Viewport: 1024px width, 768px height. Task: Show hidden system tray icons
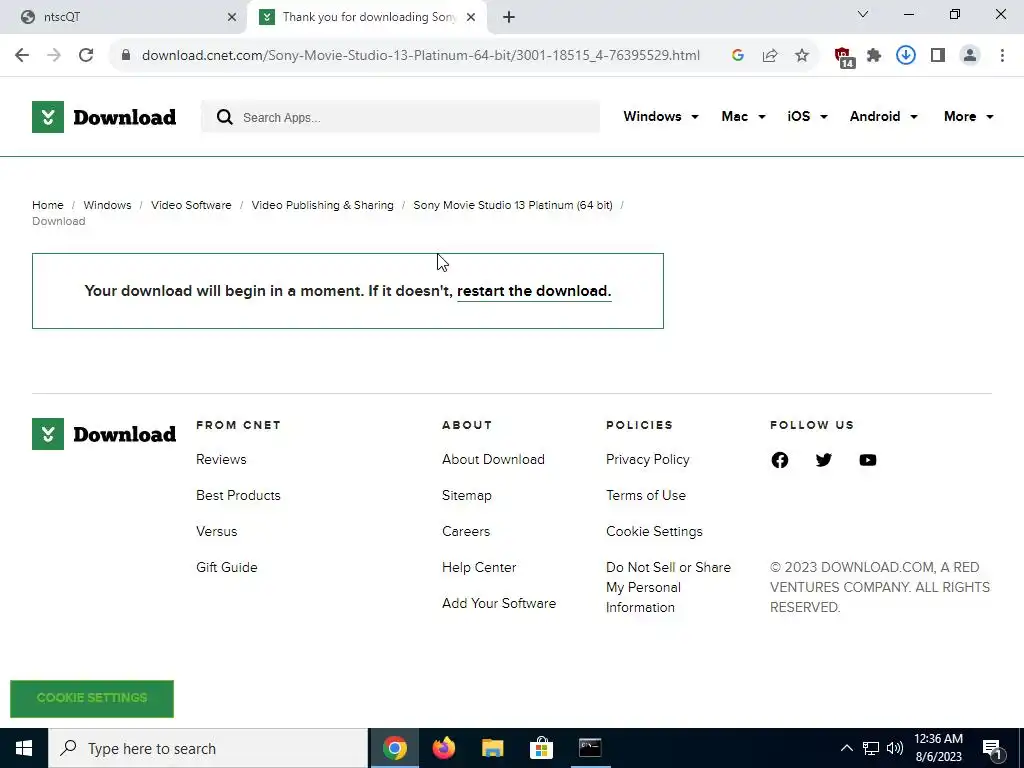pyautogui.click(x=846, y=748)
